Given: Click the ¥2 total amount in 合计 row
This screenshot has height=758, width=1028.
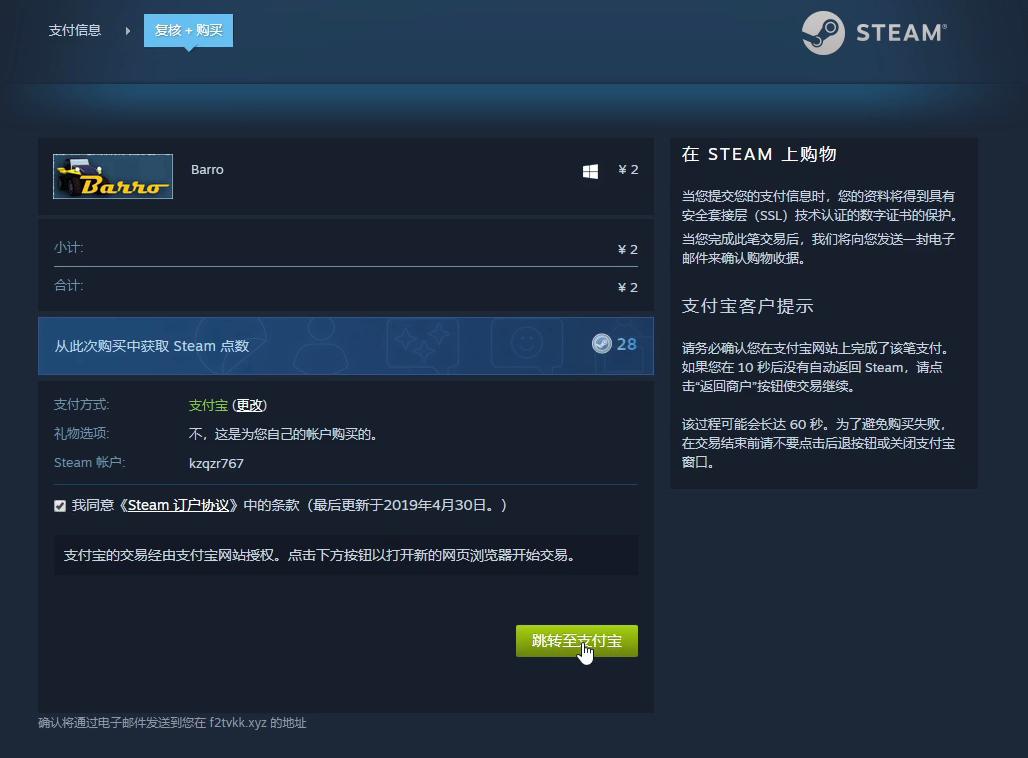Looking at the screenshot, I should pos(628,287).
